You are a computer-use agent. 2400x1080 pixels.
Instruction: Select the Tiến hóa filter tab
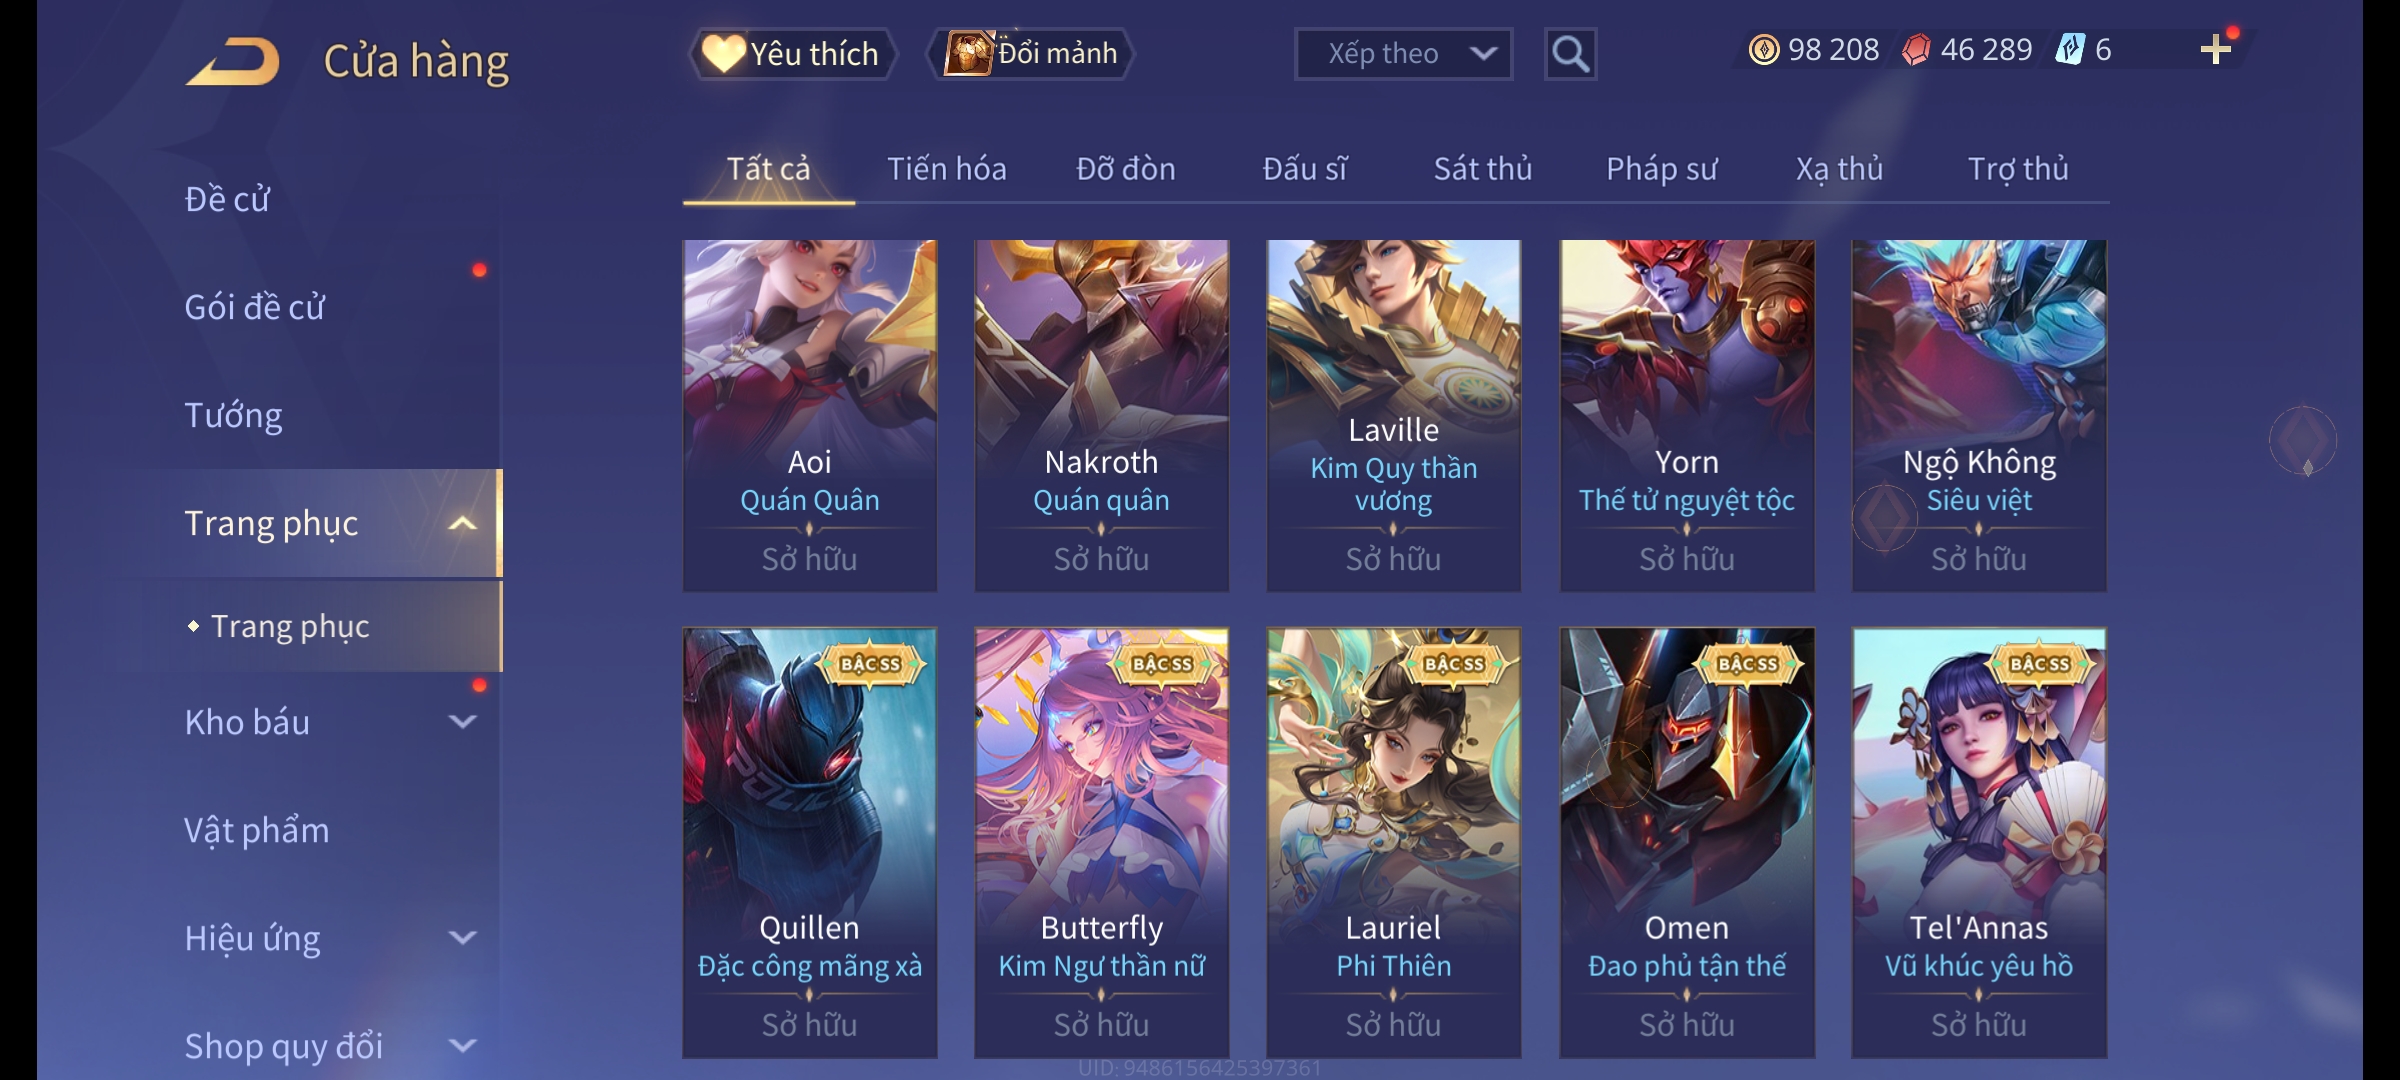(x=947, y=169)
